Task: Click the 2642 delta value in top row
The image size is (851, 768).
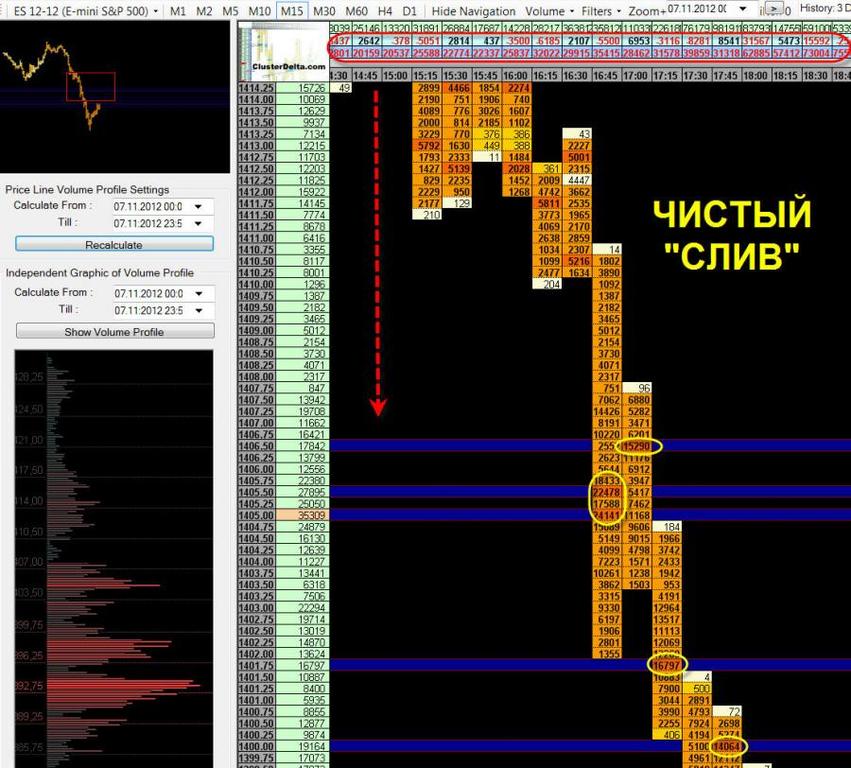Action: point(367,41)
